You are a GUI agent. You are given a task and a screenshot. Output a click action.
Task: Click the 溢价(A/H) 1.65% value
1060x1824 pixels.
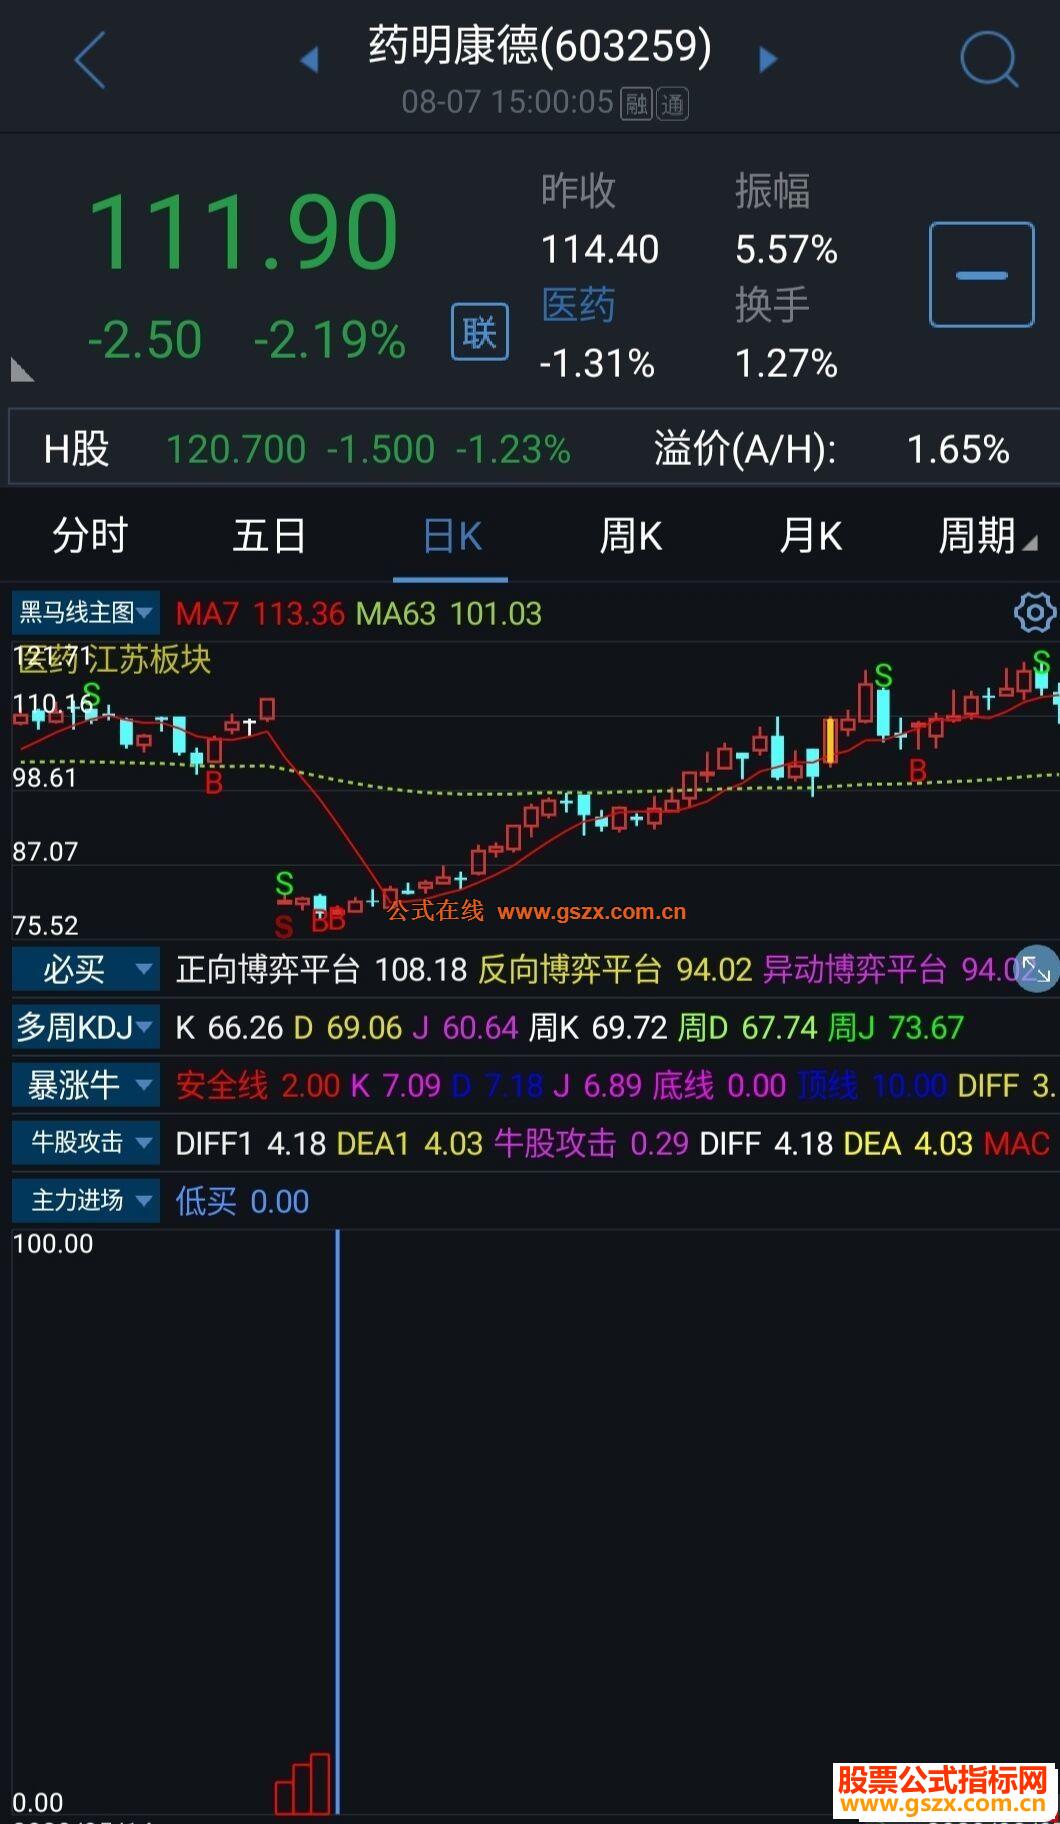832,449
